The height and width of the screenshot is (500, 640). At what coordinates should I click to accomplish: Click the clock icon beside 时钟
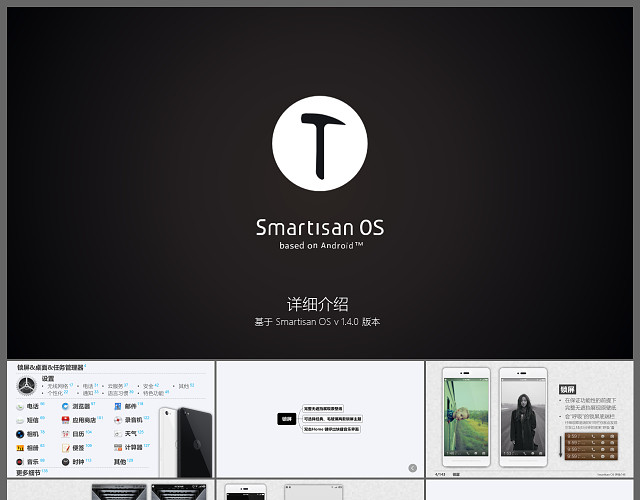point(65,462)
